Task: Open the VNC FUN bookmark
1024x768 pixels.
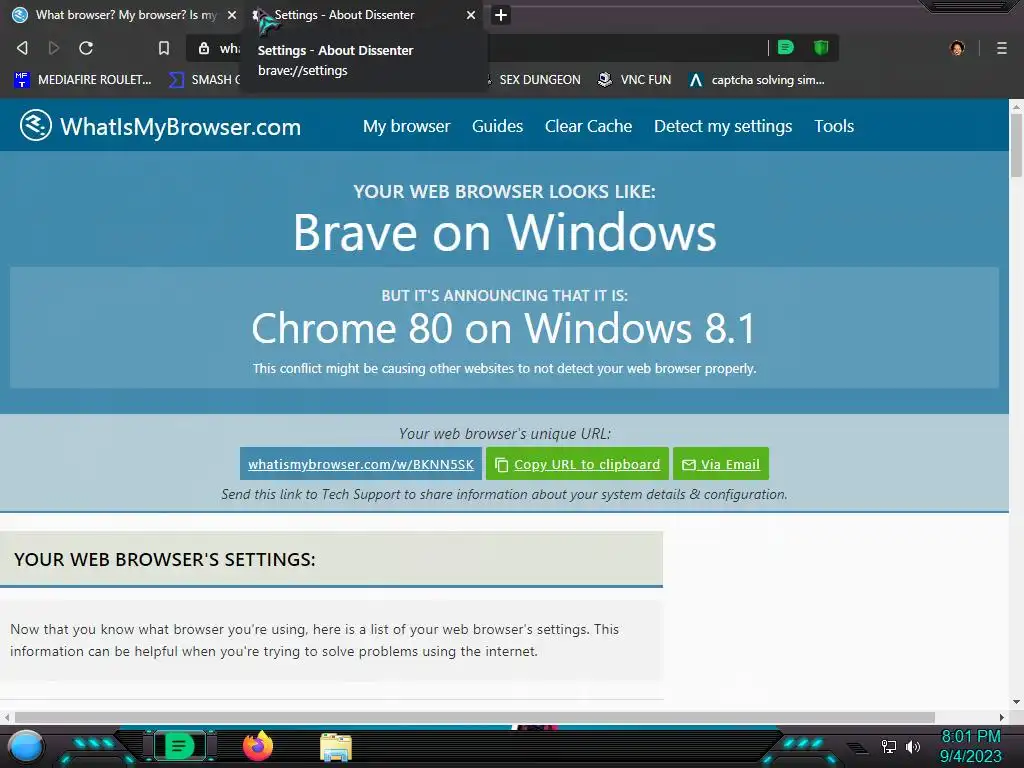Action: pos(635,80)
